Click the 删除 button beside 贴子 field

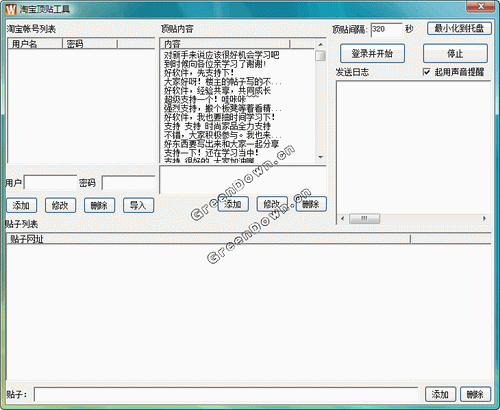tap(475, 395)
